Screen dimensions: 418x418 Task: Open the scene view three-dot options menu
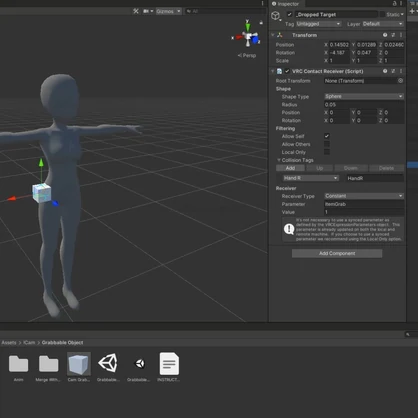(262, 3)
